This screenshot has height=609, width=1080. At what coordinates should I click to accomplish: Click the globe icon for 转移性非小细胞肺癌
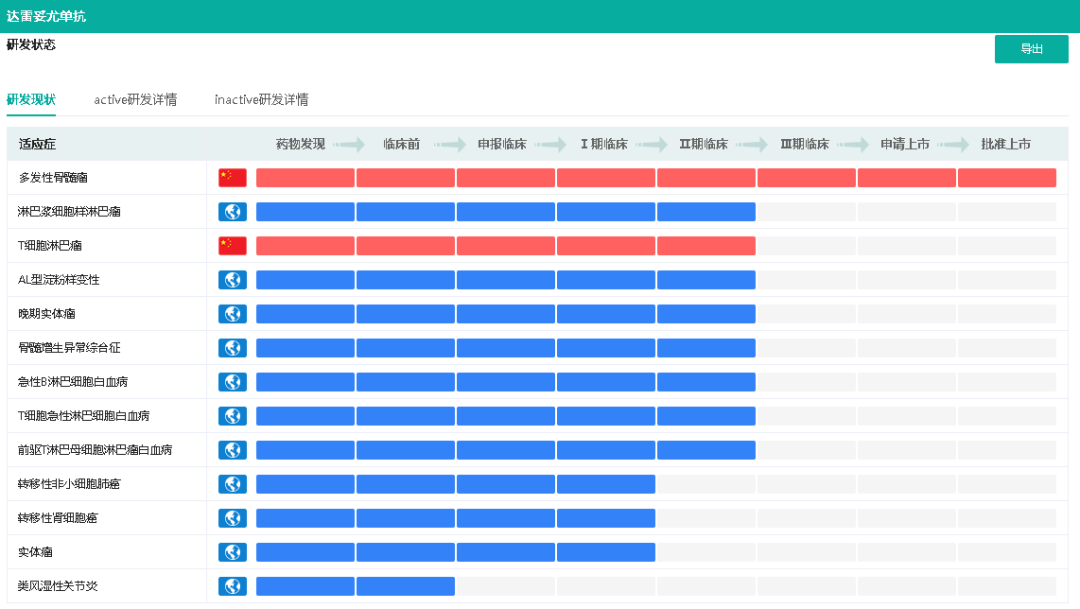tap(232, 484)
